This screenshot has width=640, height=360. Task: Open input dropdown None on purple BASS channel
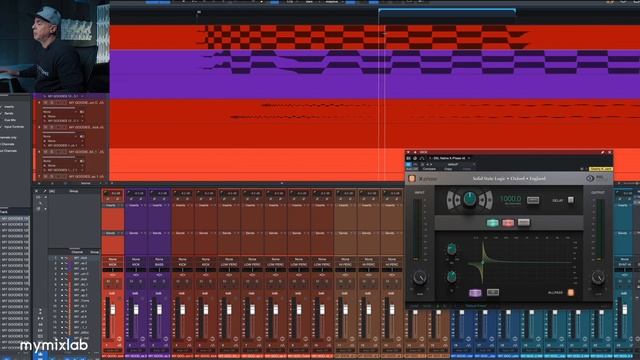[x=159, y=259]
